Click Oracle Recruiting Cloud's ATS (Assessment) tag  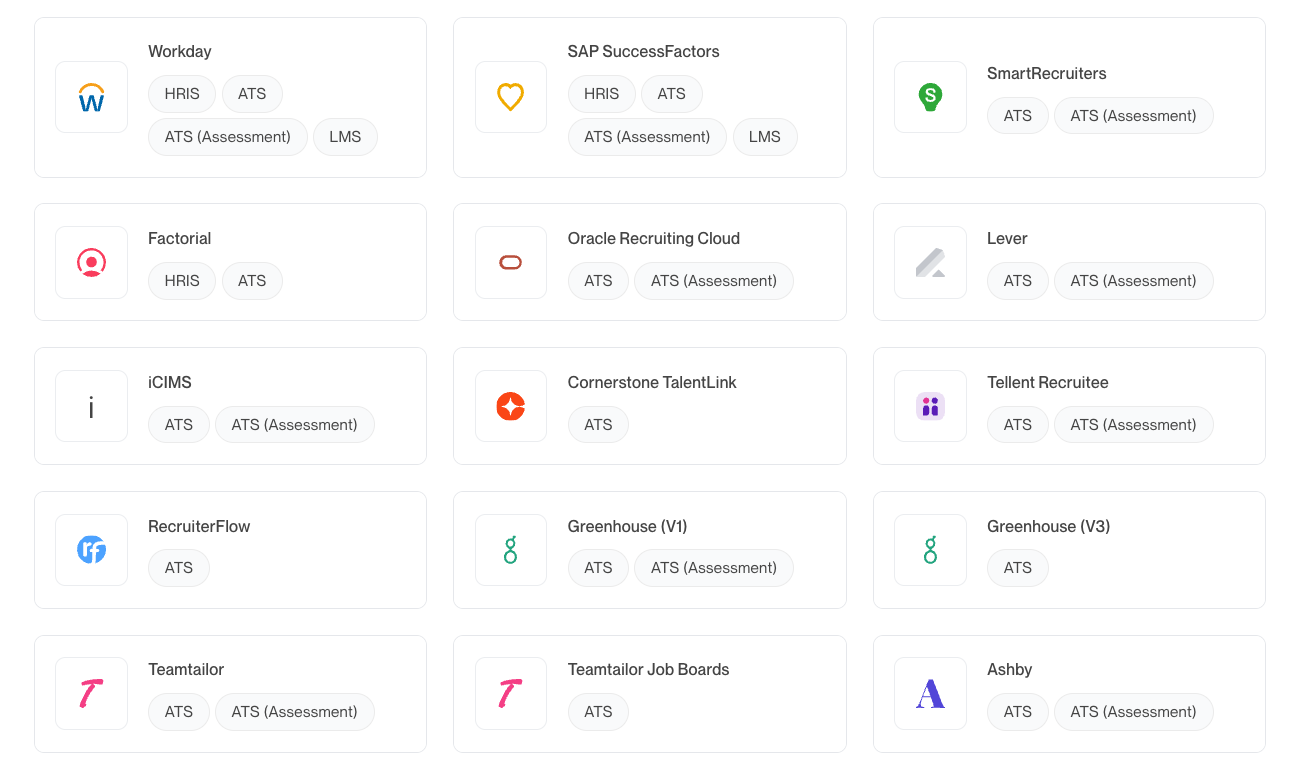point(714,281)
